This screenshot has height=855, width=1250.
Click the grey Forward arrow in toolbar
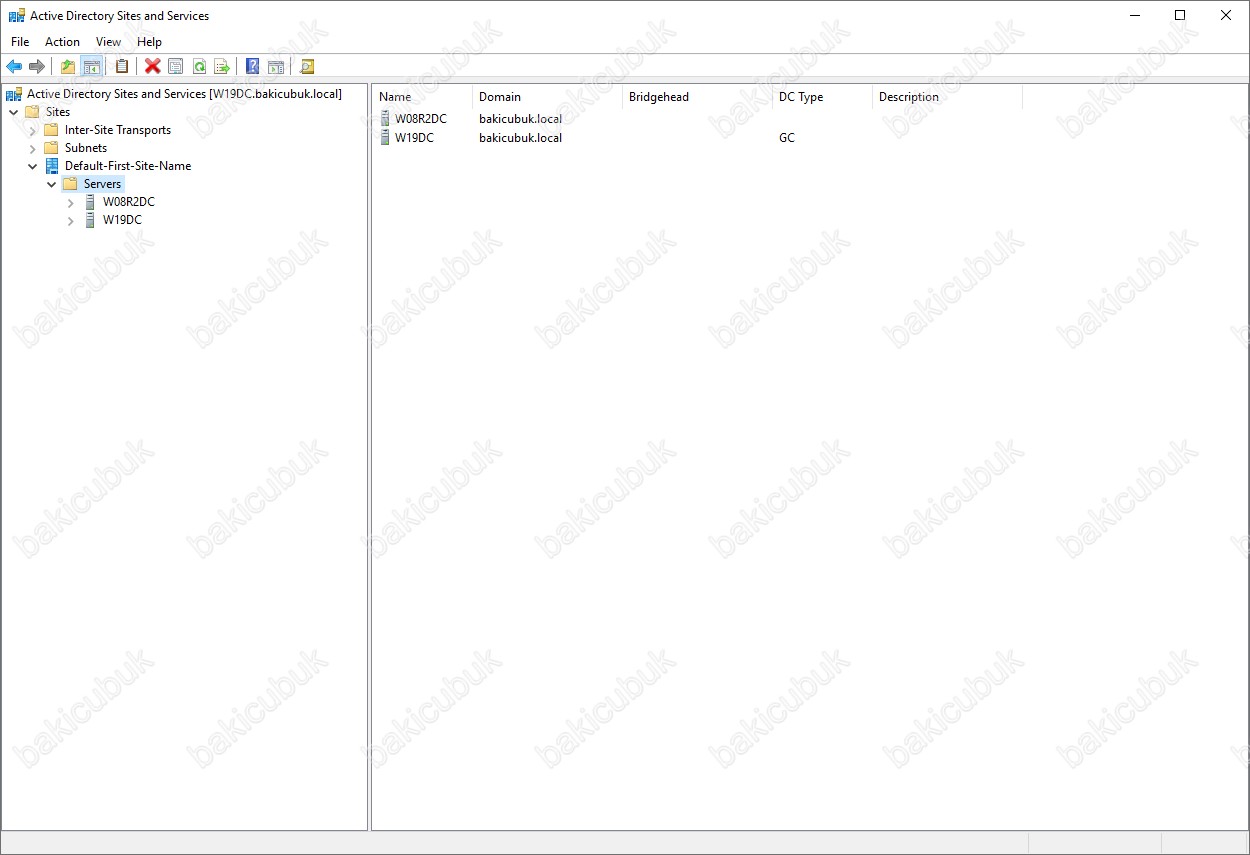coord(37,67)
